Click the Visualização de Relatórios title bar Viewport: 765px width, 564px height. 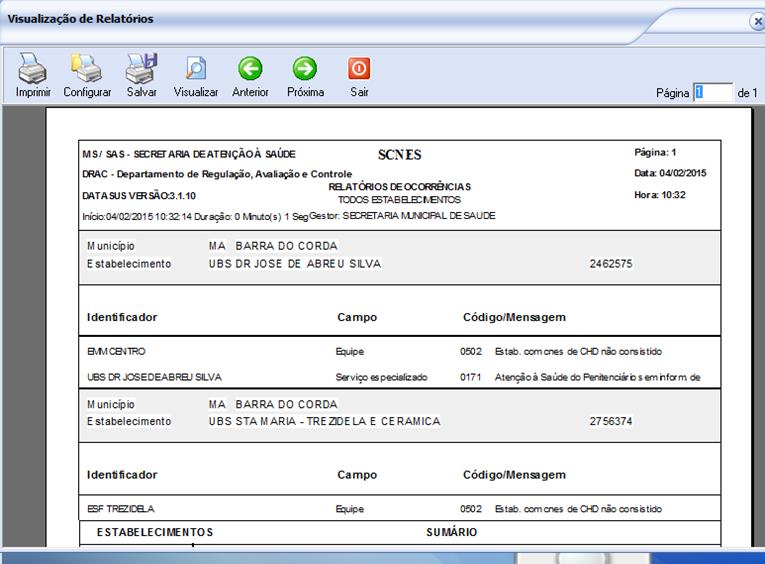(x=300, y=19)
